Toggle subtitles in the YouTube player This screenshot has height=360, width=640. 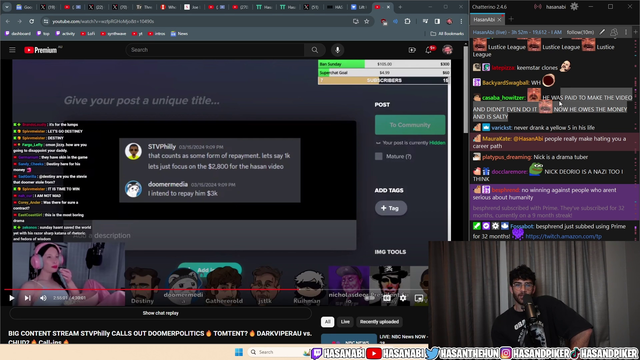coord(387,298)
